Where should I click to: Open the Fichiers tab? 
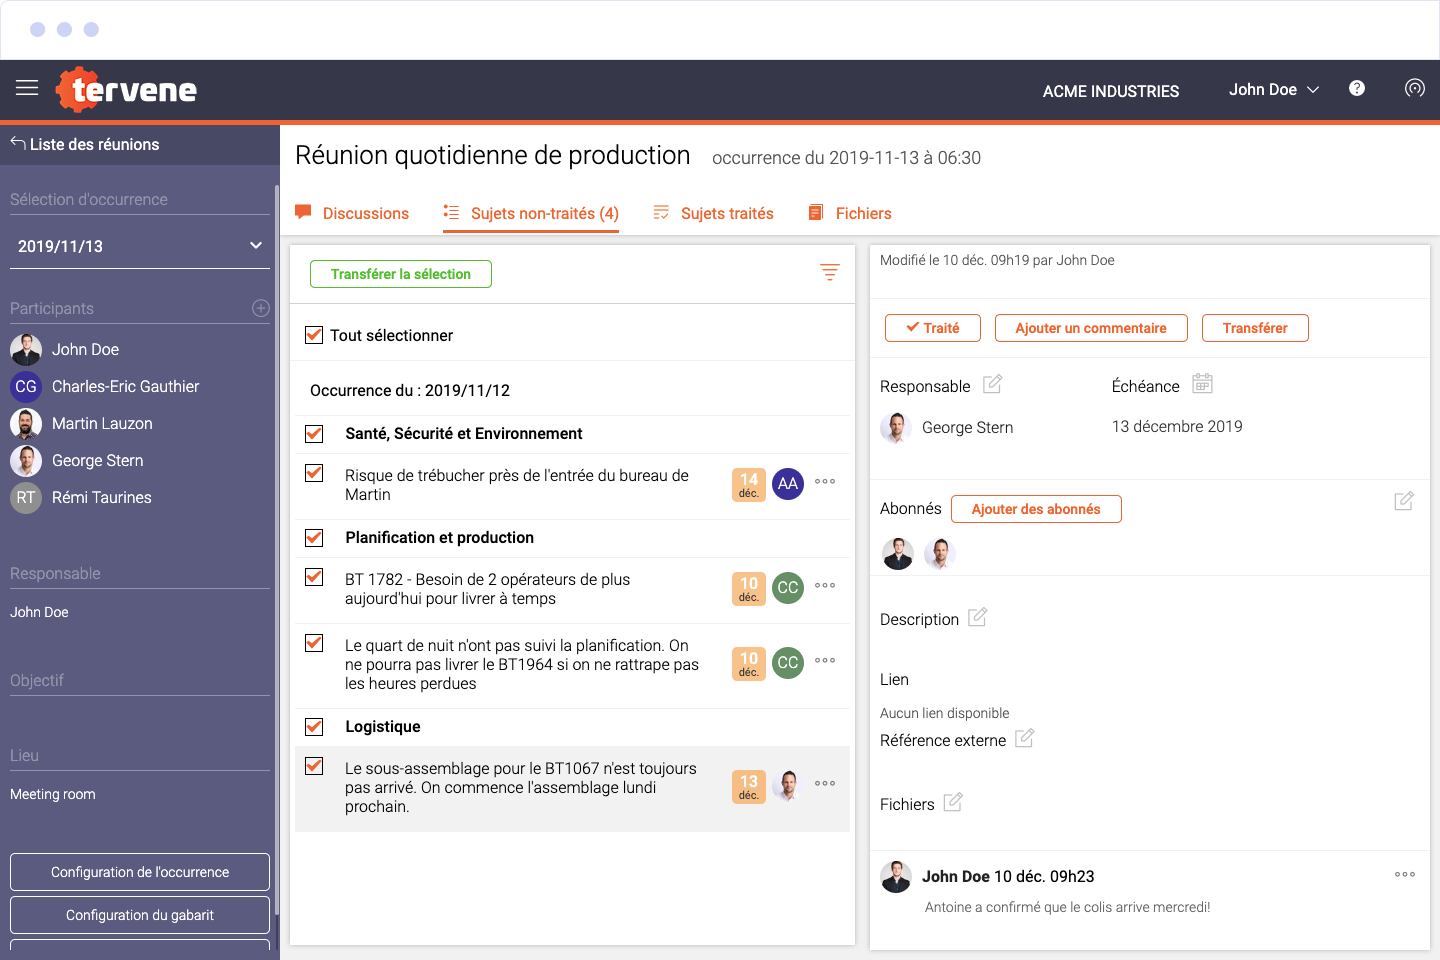pyautogui.click(x=850, y=213)
